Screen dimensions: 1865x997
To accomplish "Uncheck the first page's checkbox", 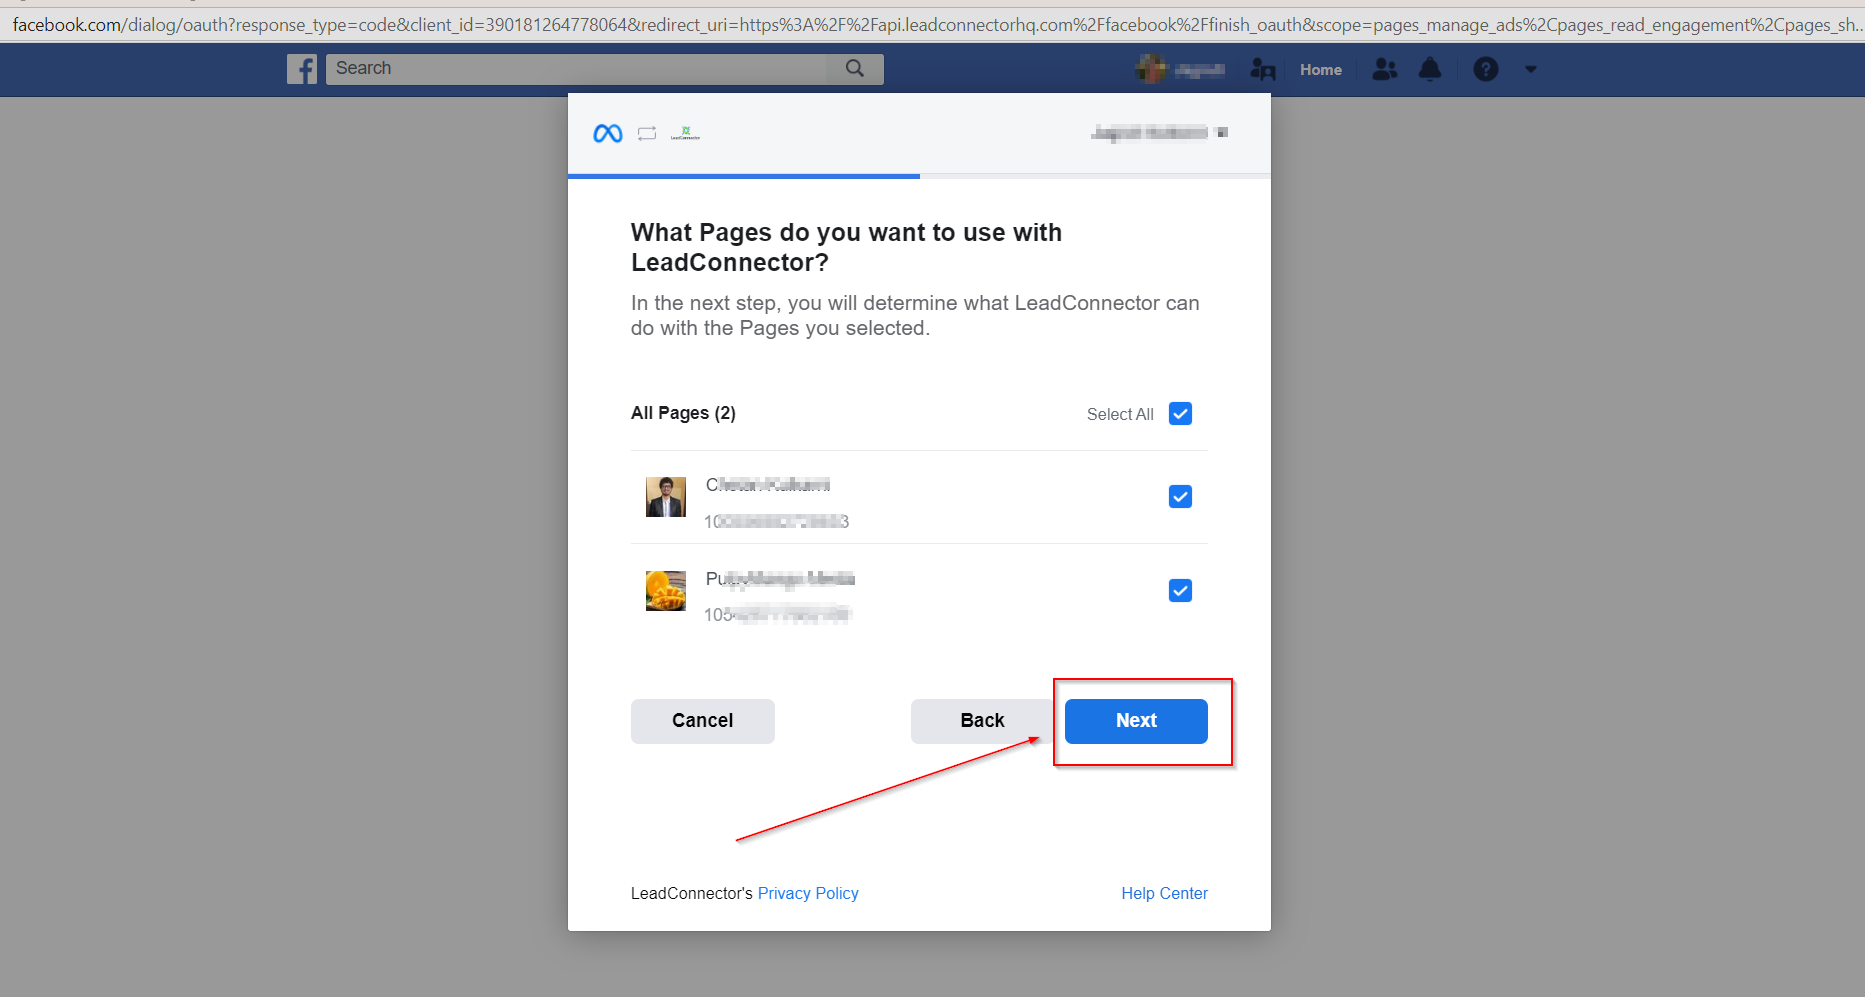I will (1180, 497).
